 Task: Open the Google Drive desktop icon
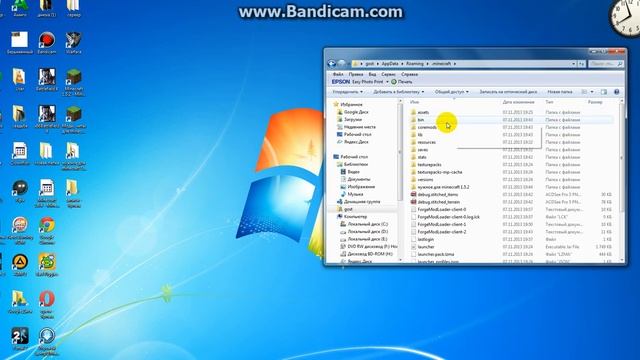click(20, 302)
